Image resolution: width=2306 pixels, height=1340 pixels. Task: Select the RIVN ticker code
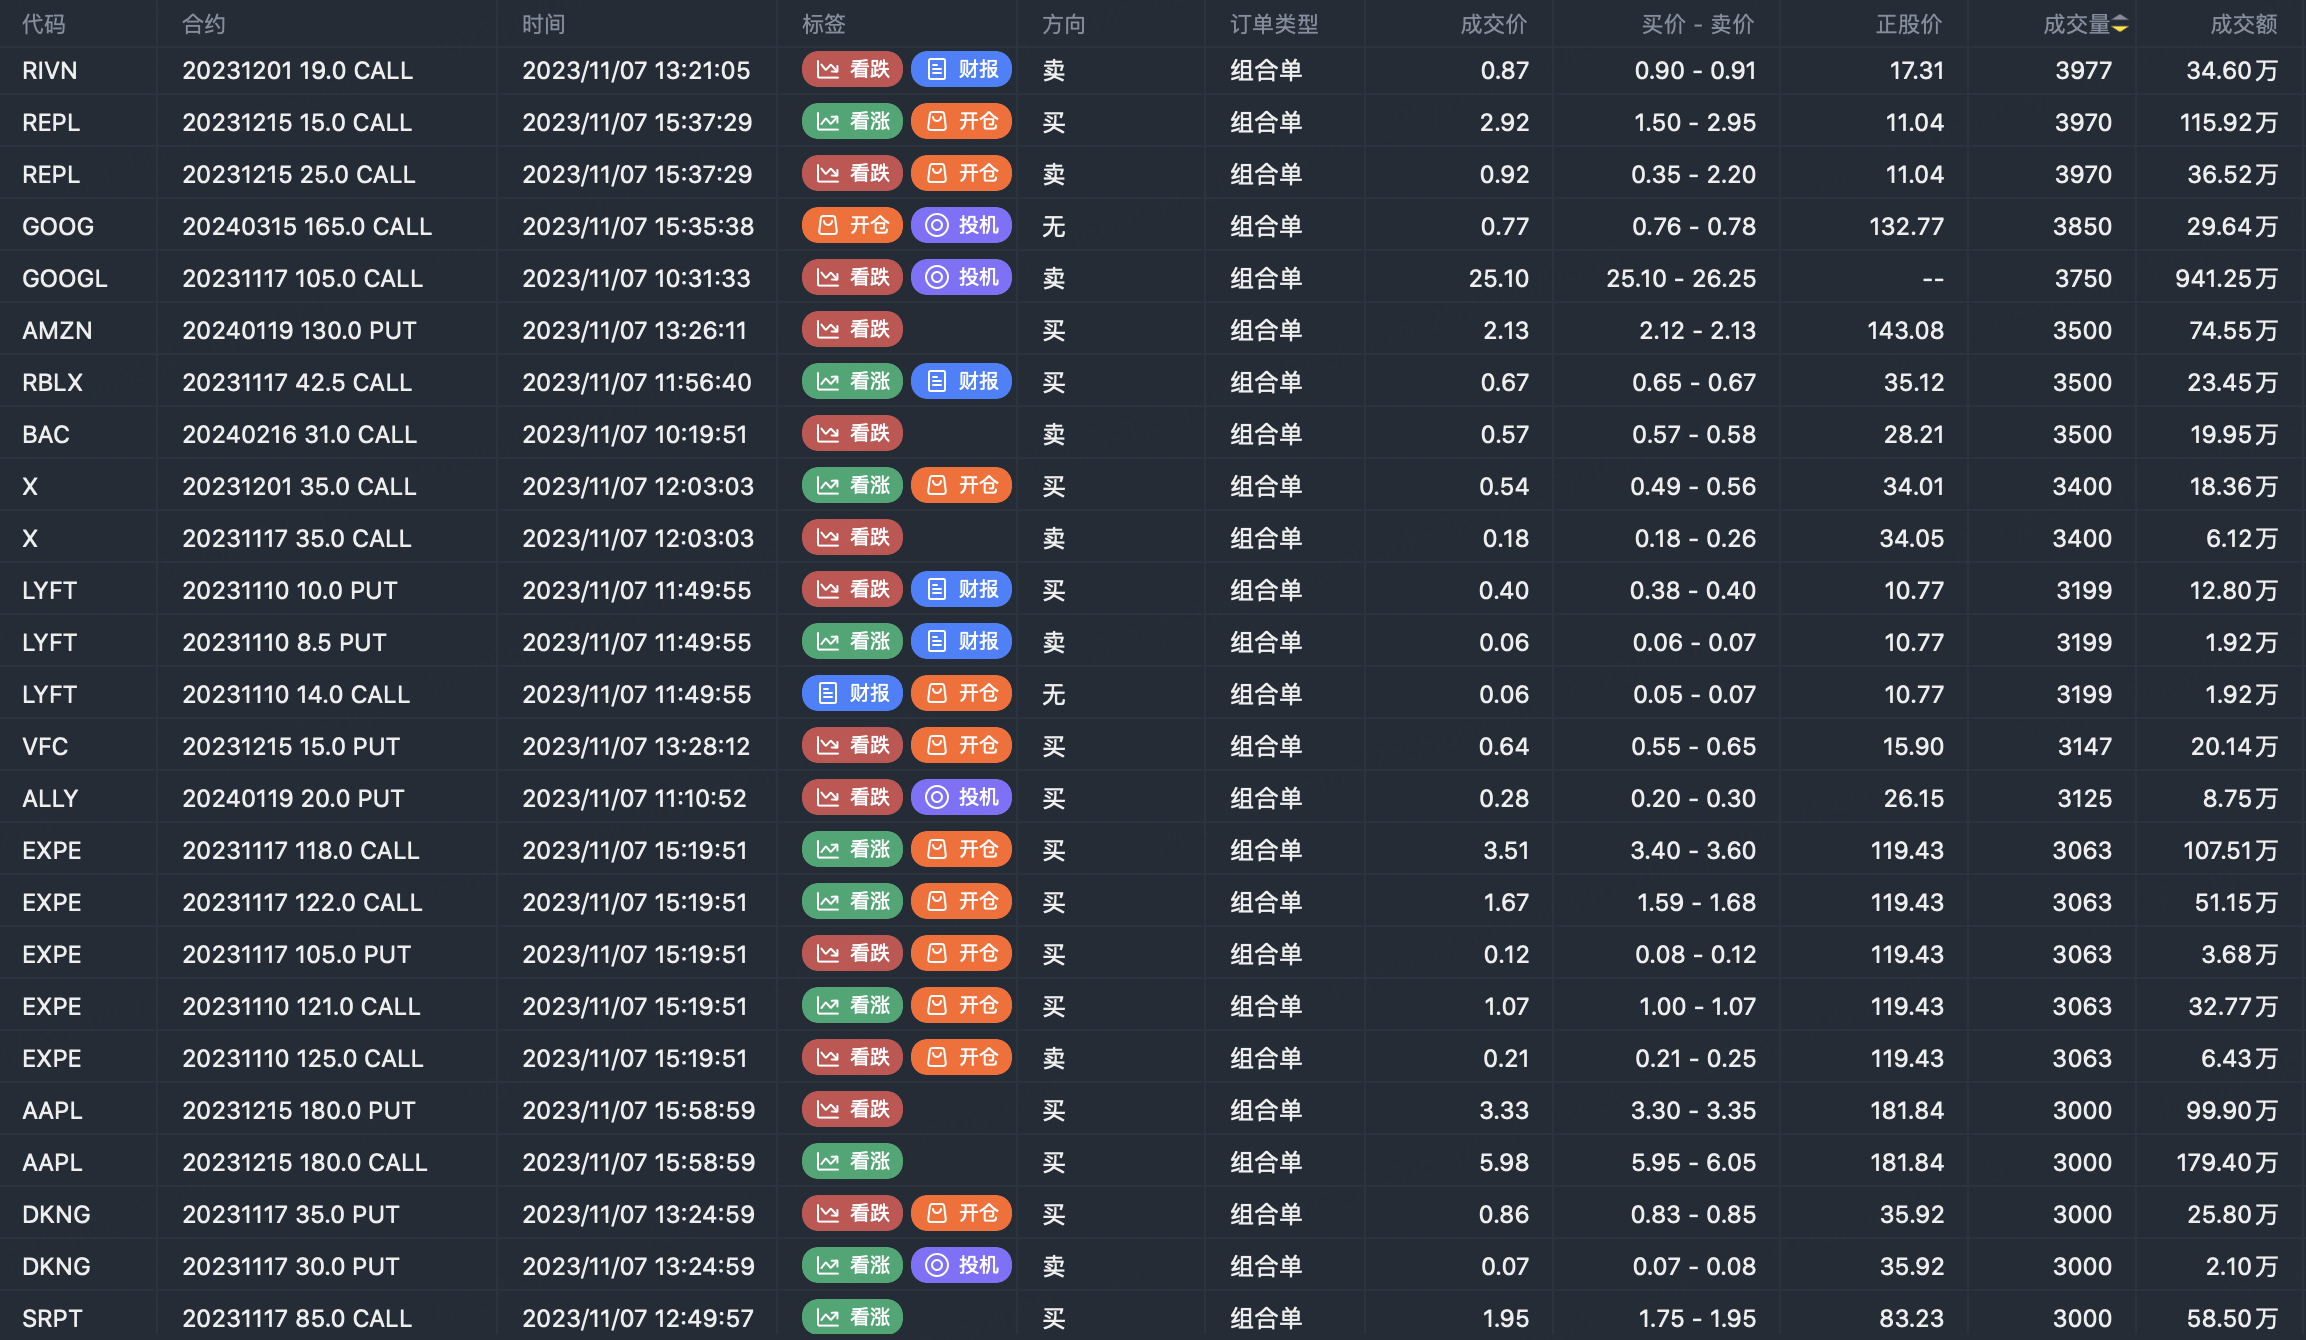(x=50, y=71)
